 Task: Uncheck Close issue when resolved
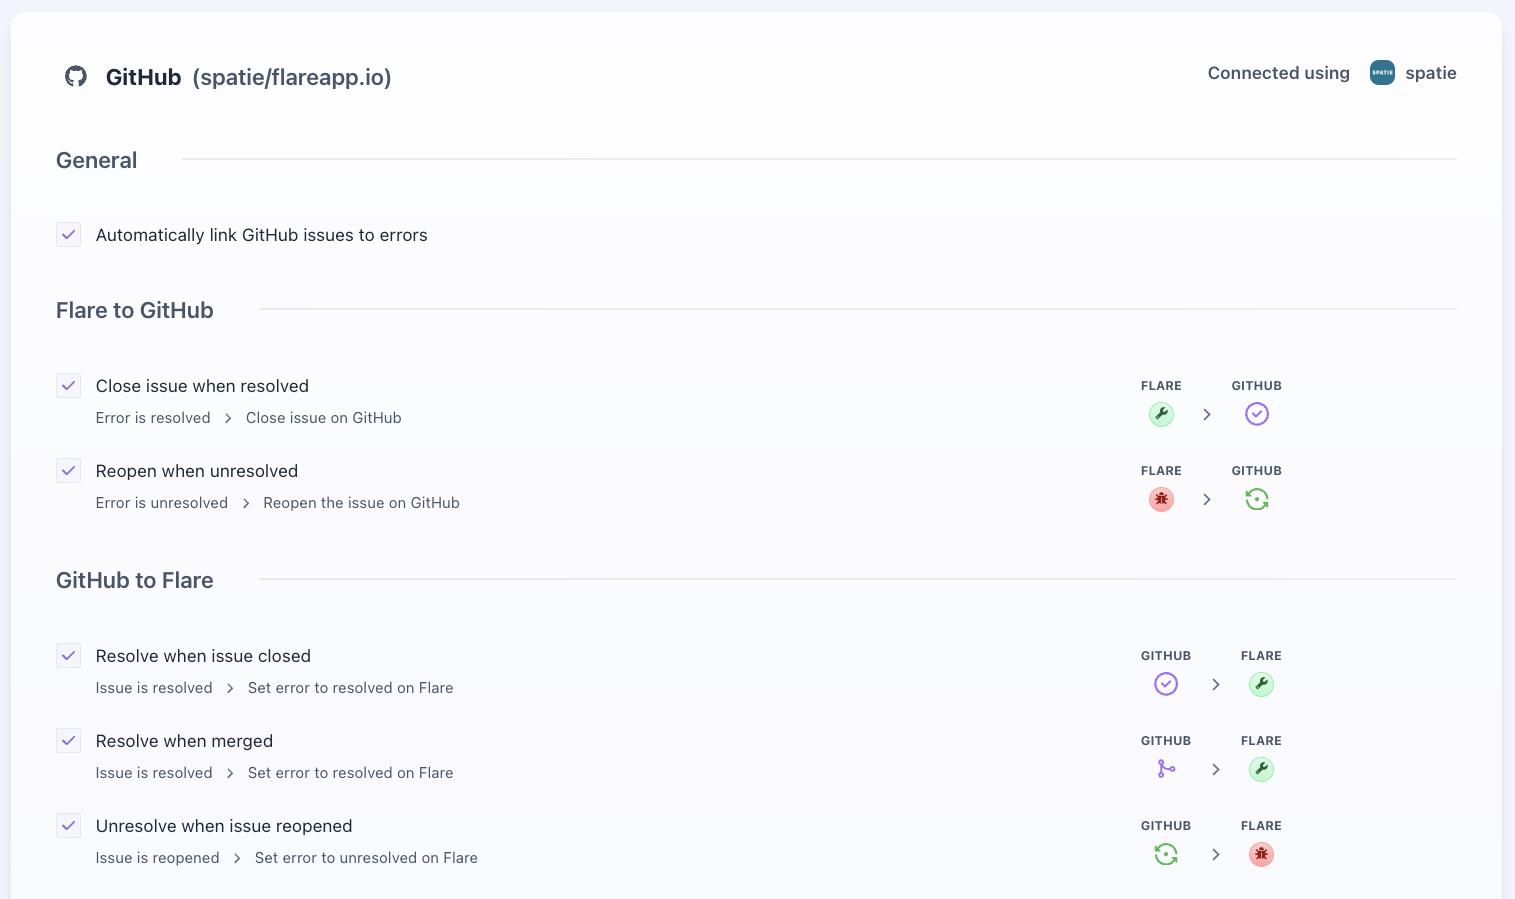point(69,386)
